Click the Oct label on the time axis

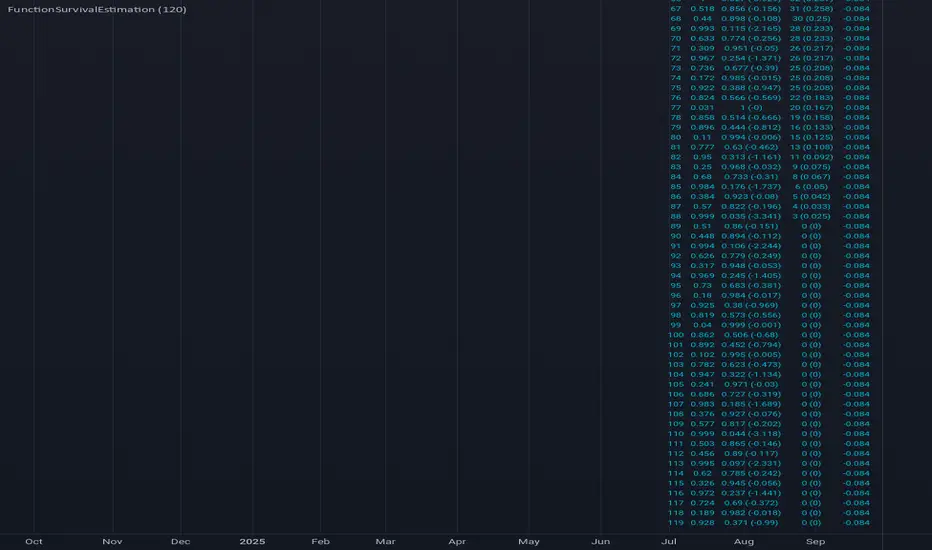[34, 542]
